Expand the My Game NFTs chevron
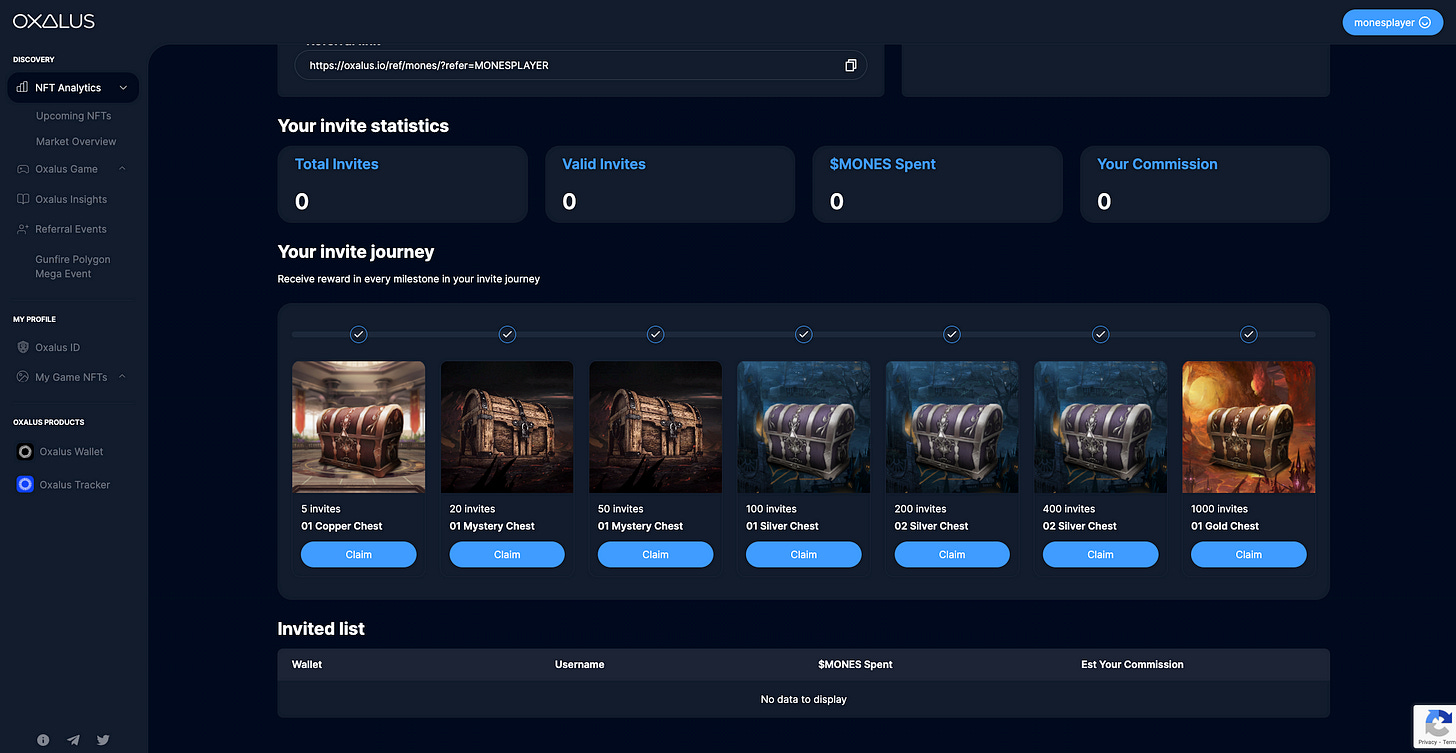The height and width of the screenshot is (753, 1456). (122, 377)
